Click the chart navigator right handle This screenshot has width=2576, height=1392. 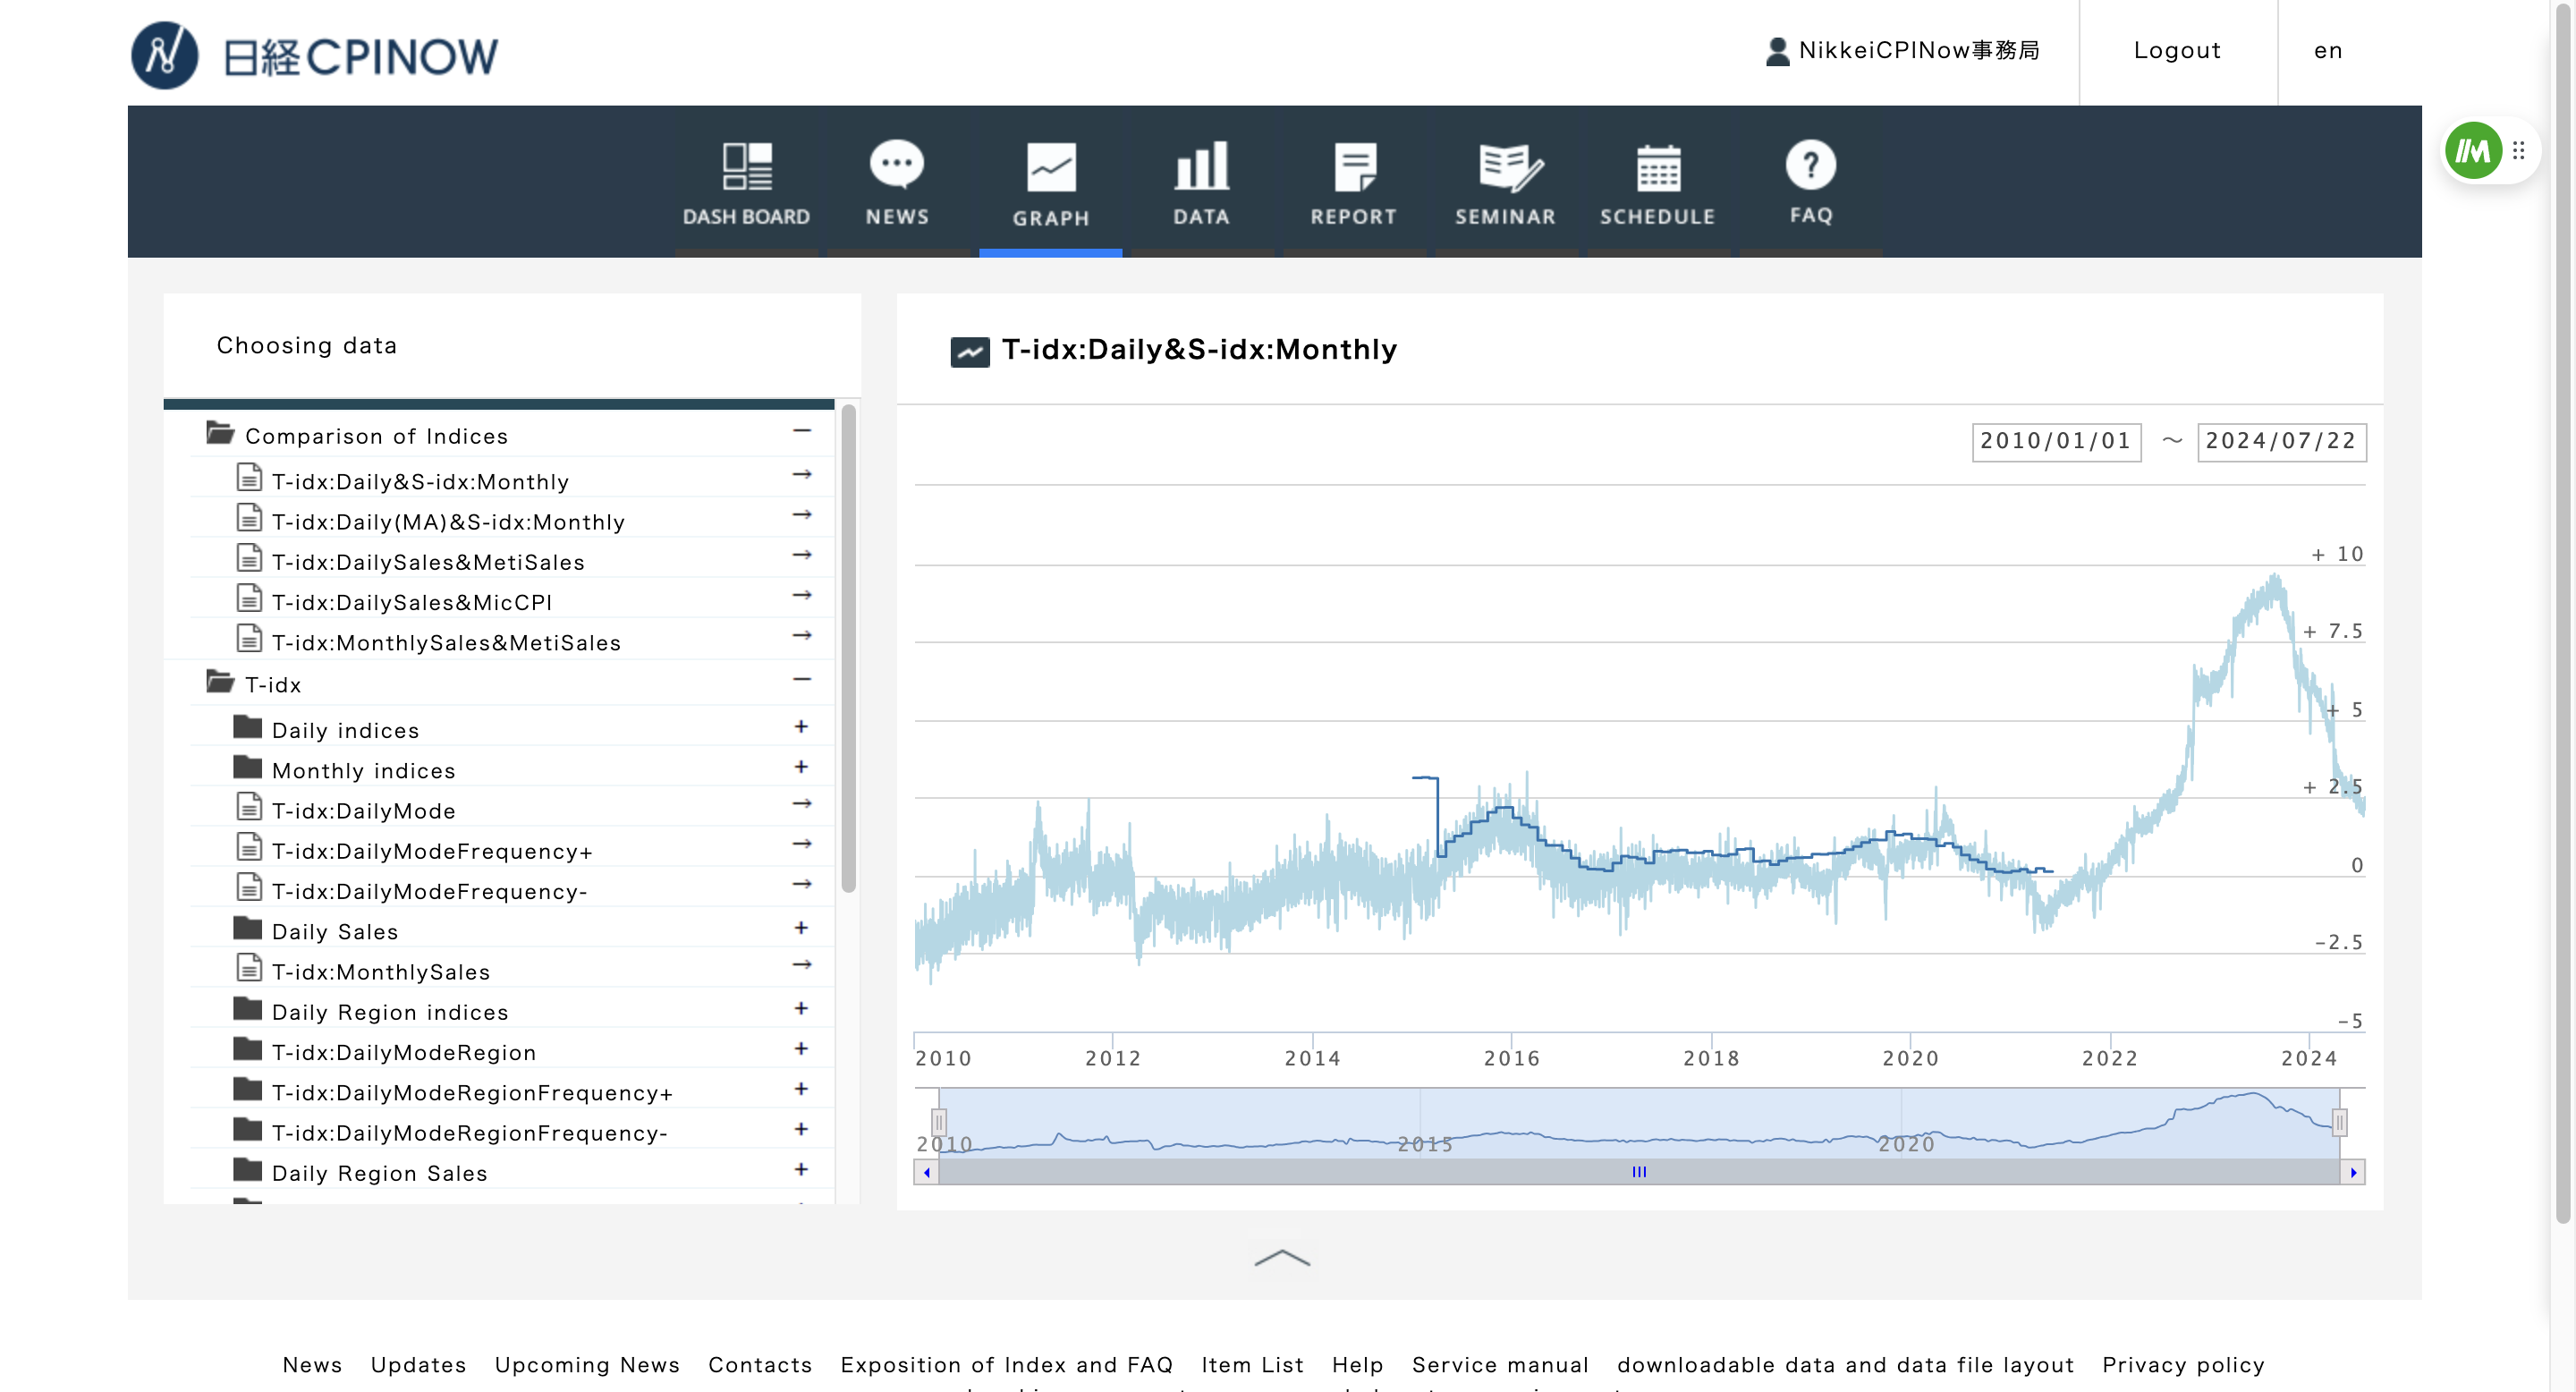(2339, 1122)
